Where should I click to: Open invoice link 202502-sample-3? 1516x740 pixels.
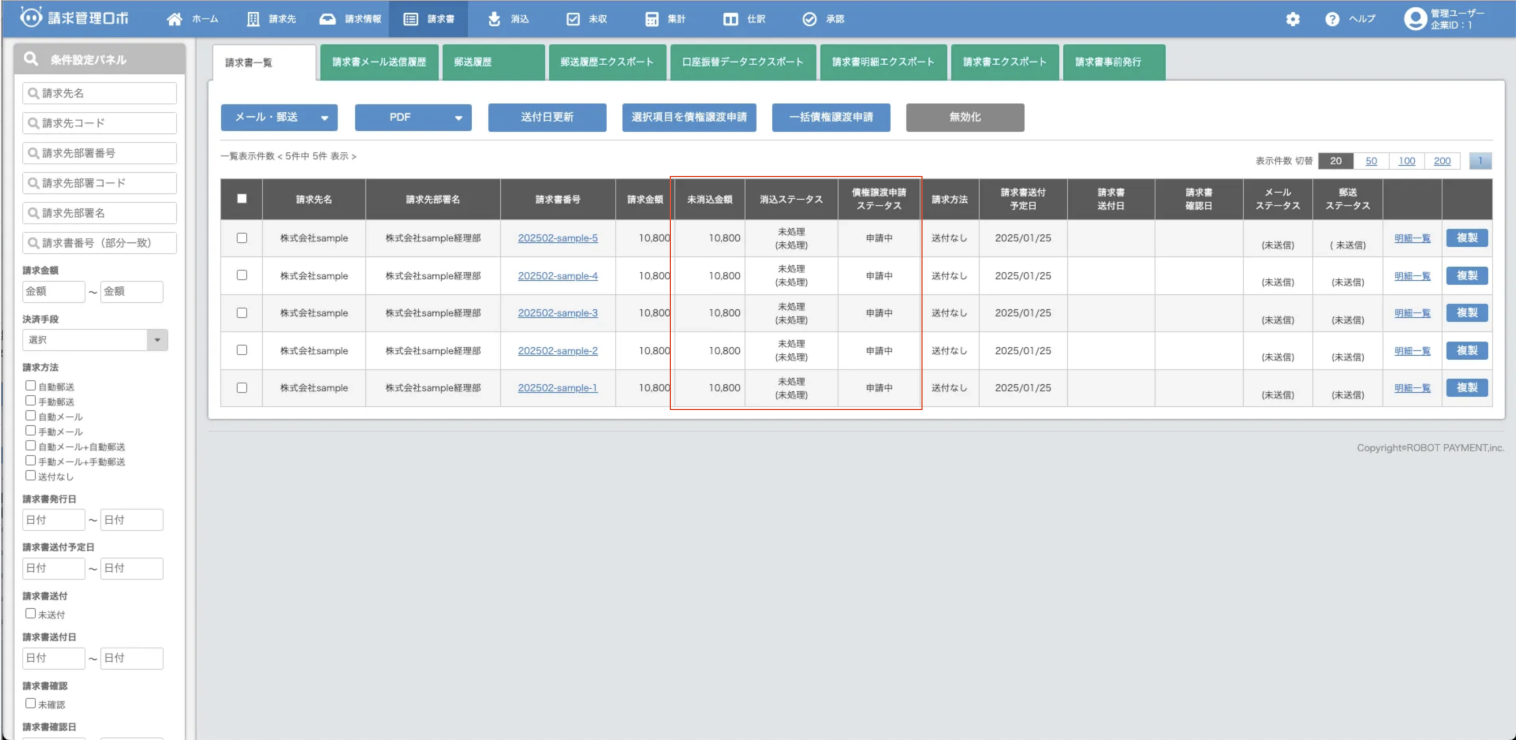pyautogui.click(x=558, y=313)
